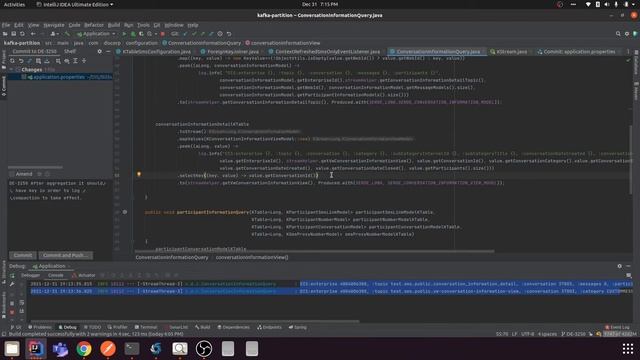
Task: Open the Profiler tool window
Action: (x=118, y=327)
